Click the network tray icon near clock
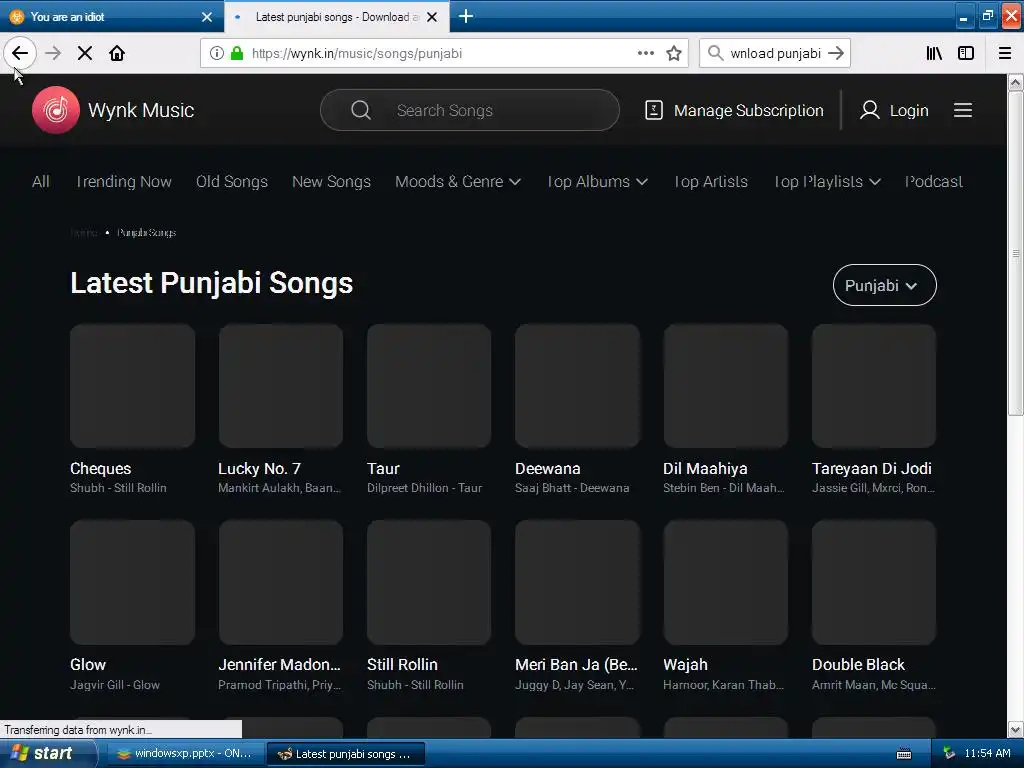1024x768 pixels. pos(949,754)
